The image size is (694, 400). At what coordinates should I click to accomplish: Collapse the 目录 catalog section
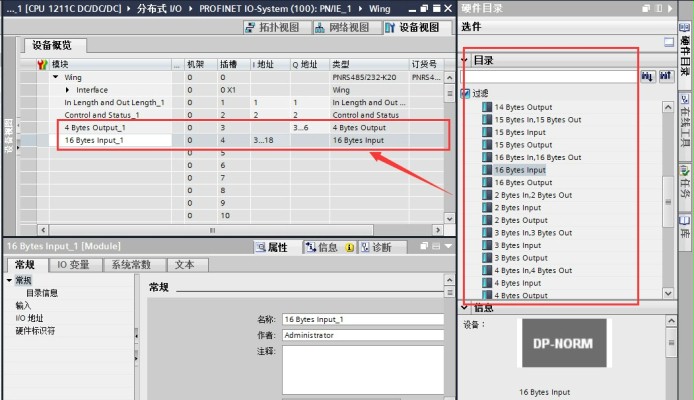(x=465, y=60)
